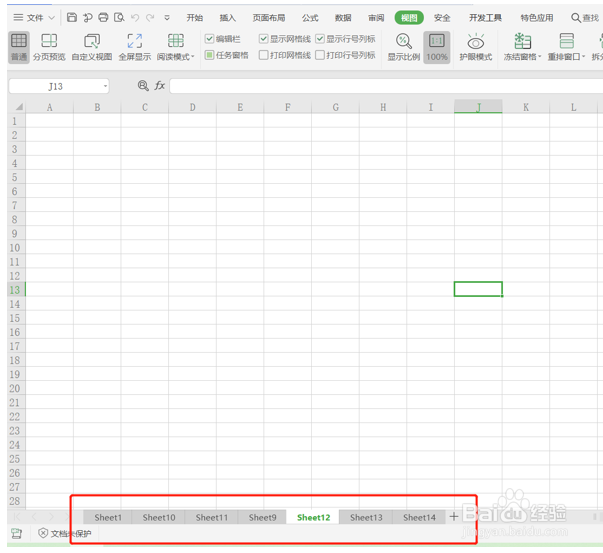Select row 13 header
The height and width of the screenshot is (553, 603).
pyautogui.click(x=15, y=290)
